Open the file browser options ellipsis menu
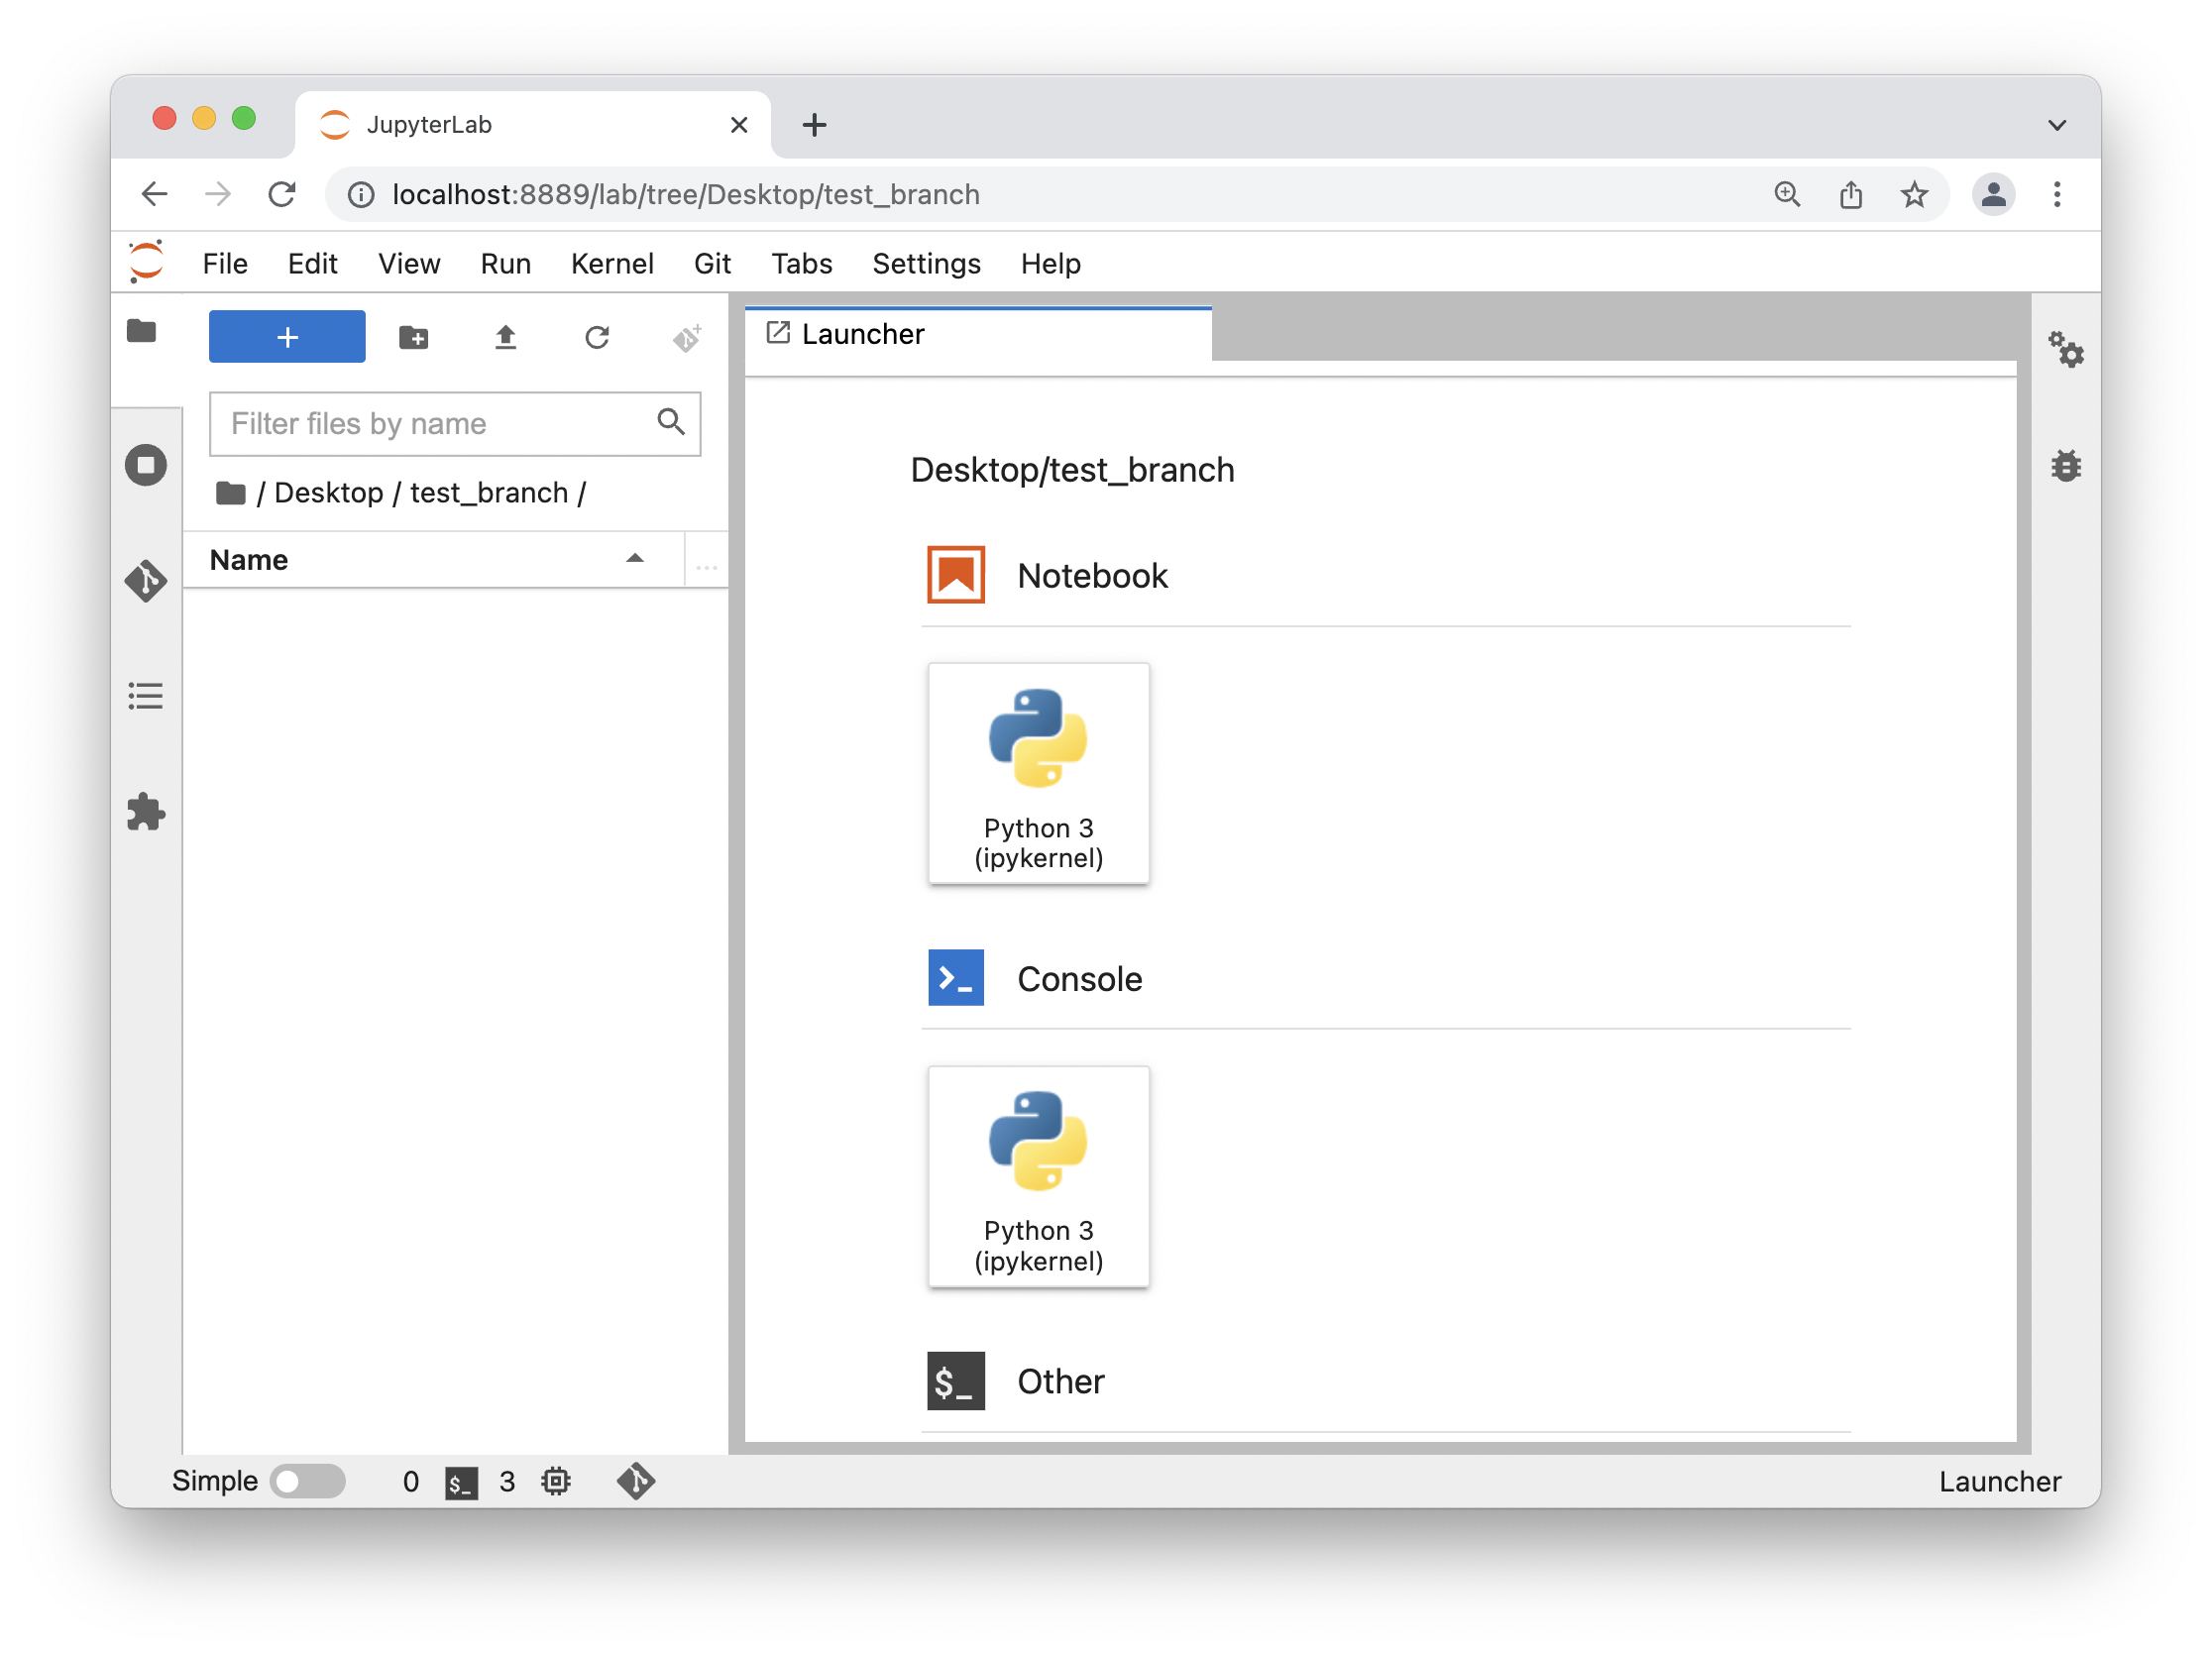Image resolution: width=2212 pixels, height=1655 pixels. point(706,564)
